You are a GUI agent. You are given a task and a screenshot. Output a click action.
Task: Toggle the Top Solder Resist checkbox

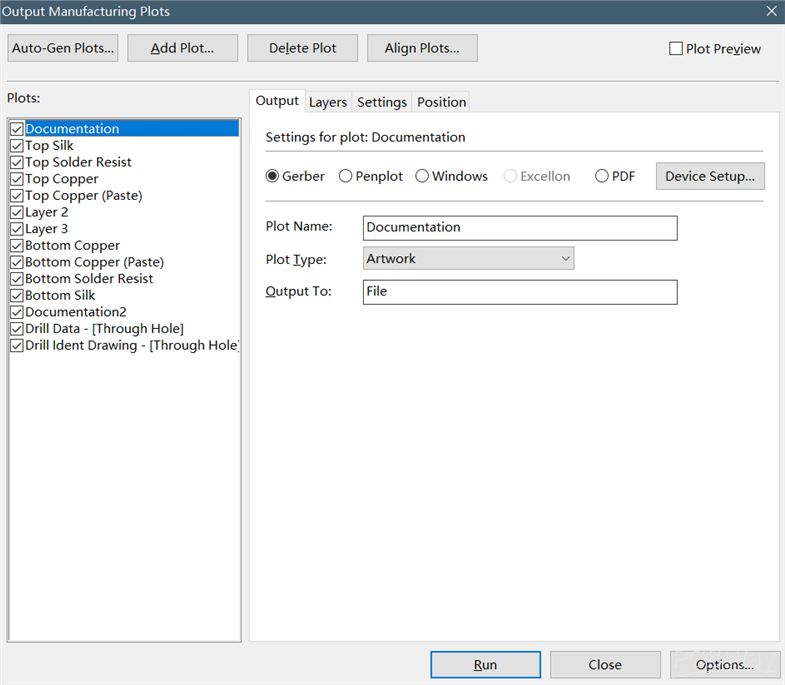point(17,162)
